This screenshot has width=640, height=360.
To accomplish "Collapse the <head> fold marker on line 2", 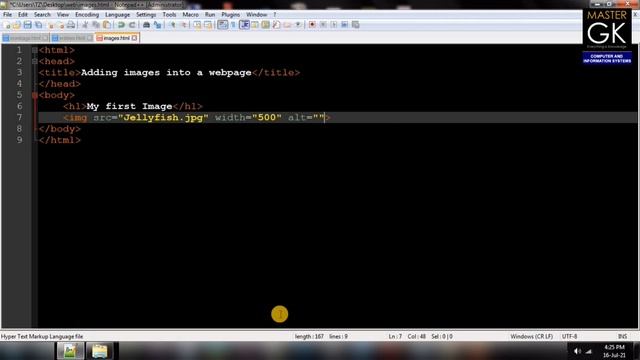I will [x=35, y=62].
